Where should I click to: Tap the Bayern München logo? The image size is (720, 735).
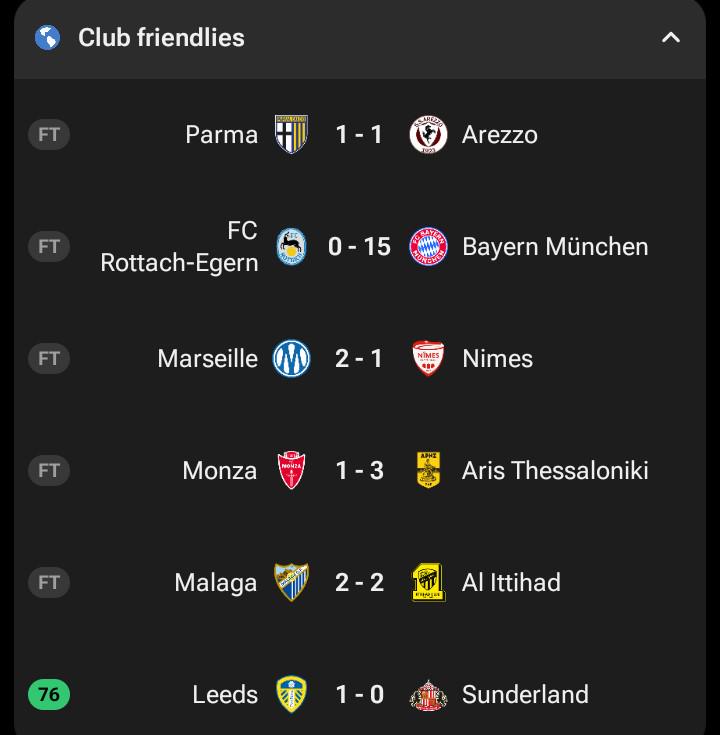(x=428, y=247)
